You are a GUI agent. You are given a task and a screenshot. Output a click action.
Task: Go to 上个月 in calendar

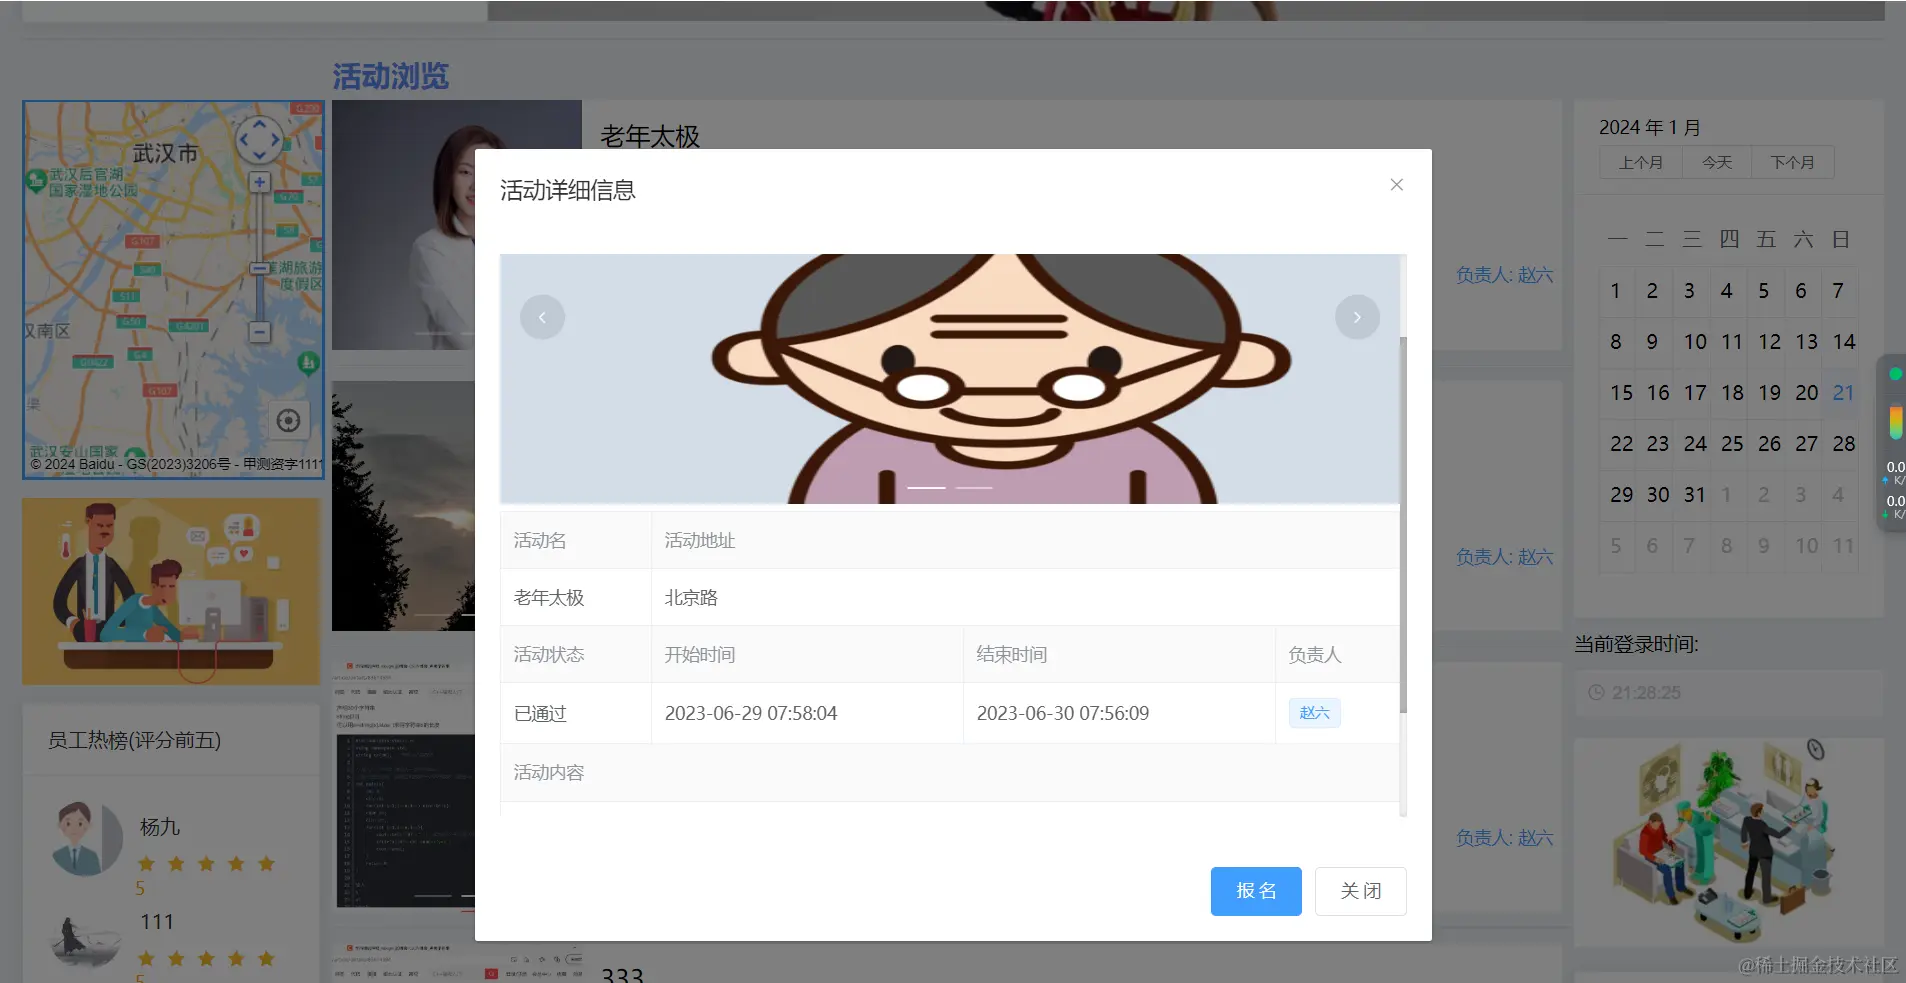click(x=1641, y=162)
